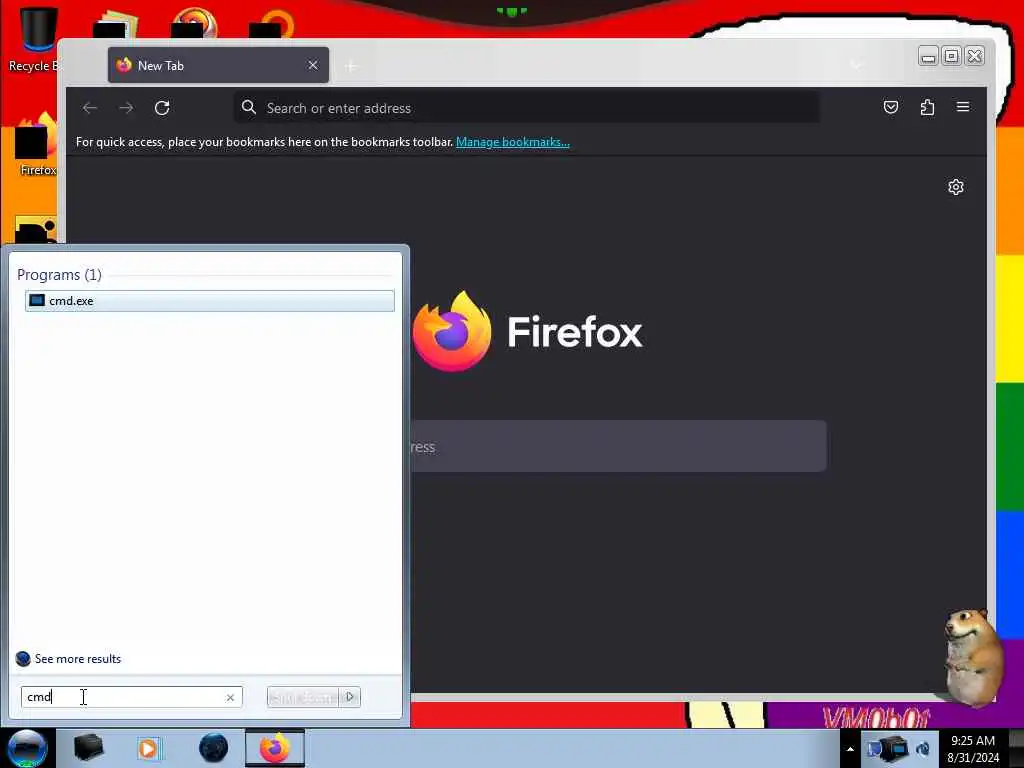Launch the media player taskbar icon
Image resolution: width=1024 pixels, height=768 pixels.
[x=148, y=748]
